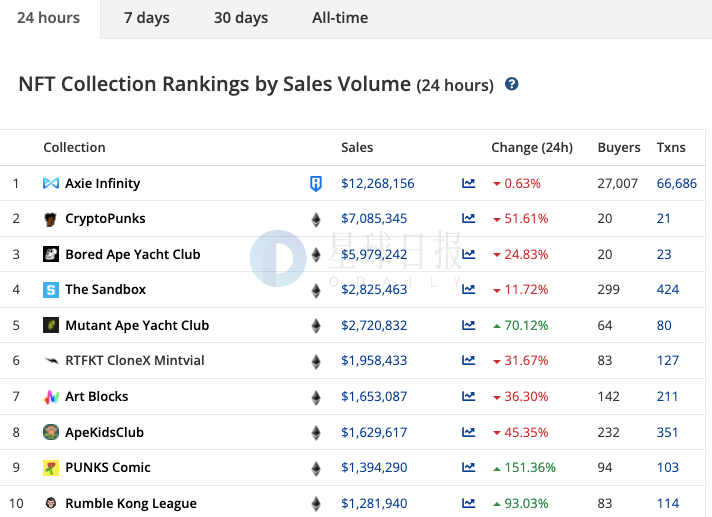712x517 pixels.
Task: Click Ethereum icon in Bored Ape Yacht Club row
Action: tap(316, 255)
